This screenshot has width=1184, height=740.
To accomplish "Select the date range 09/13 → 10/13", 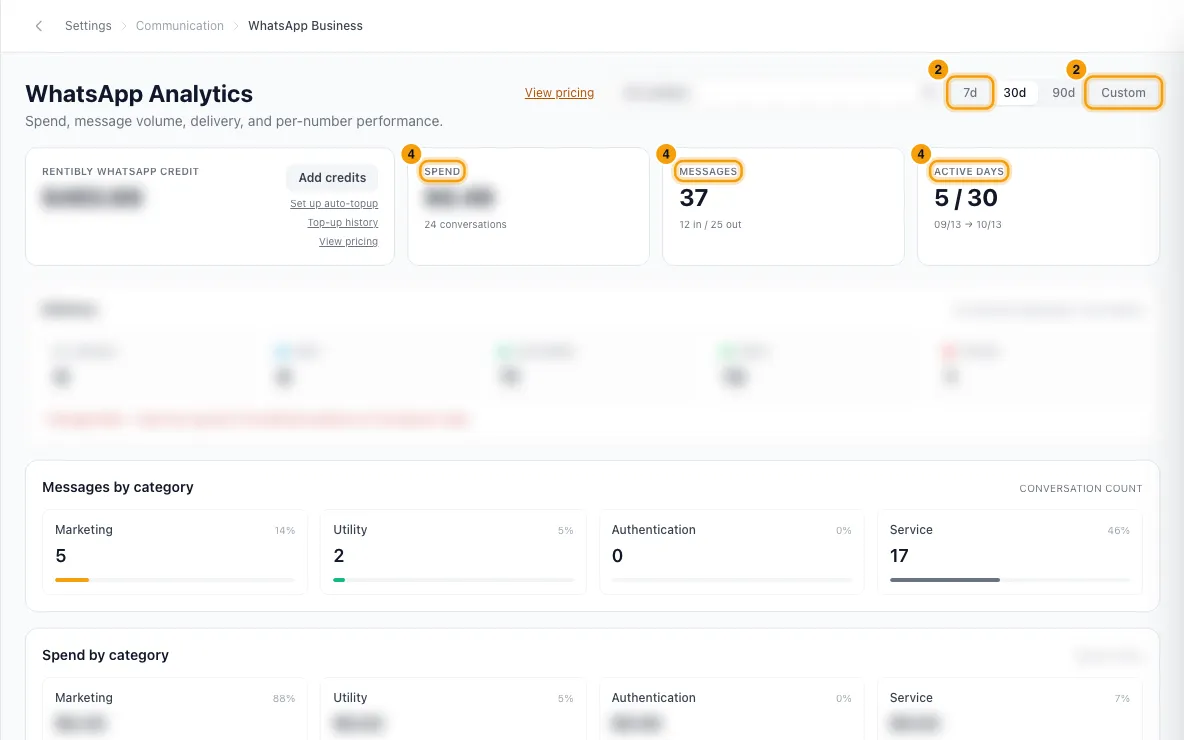I will pyautogui.click(x=968, y=224).
